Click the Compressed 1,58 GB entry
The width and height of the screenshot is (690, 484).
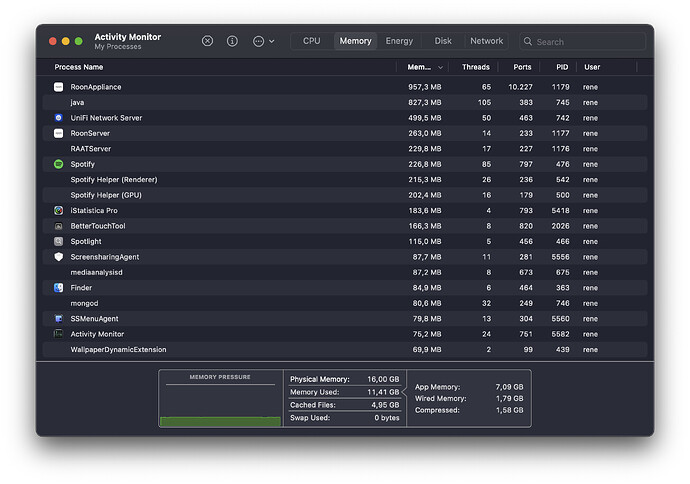click(x=469, y=410)
